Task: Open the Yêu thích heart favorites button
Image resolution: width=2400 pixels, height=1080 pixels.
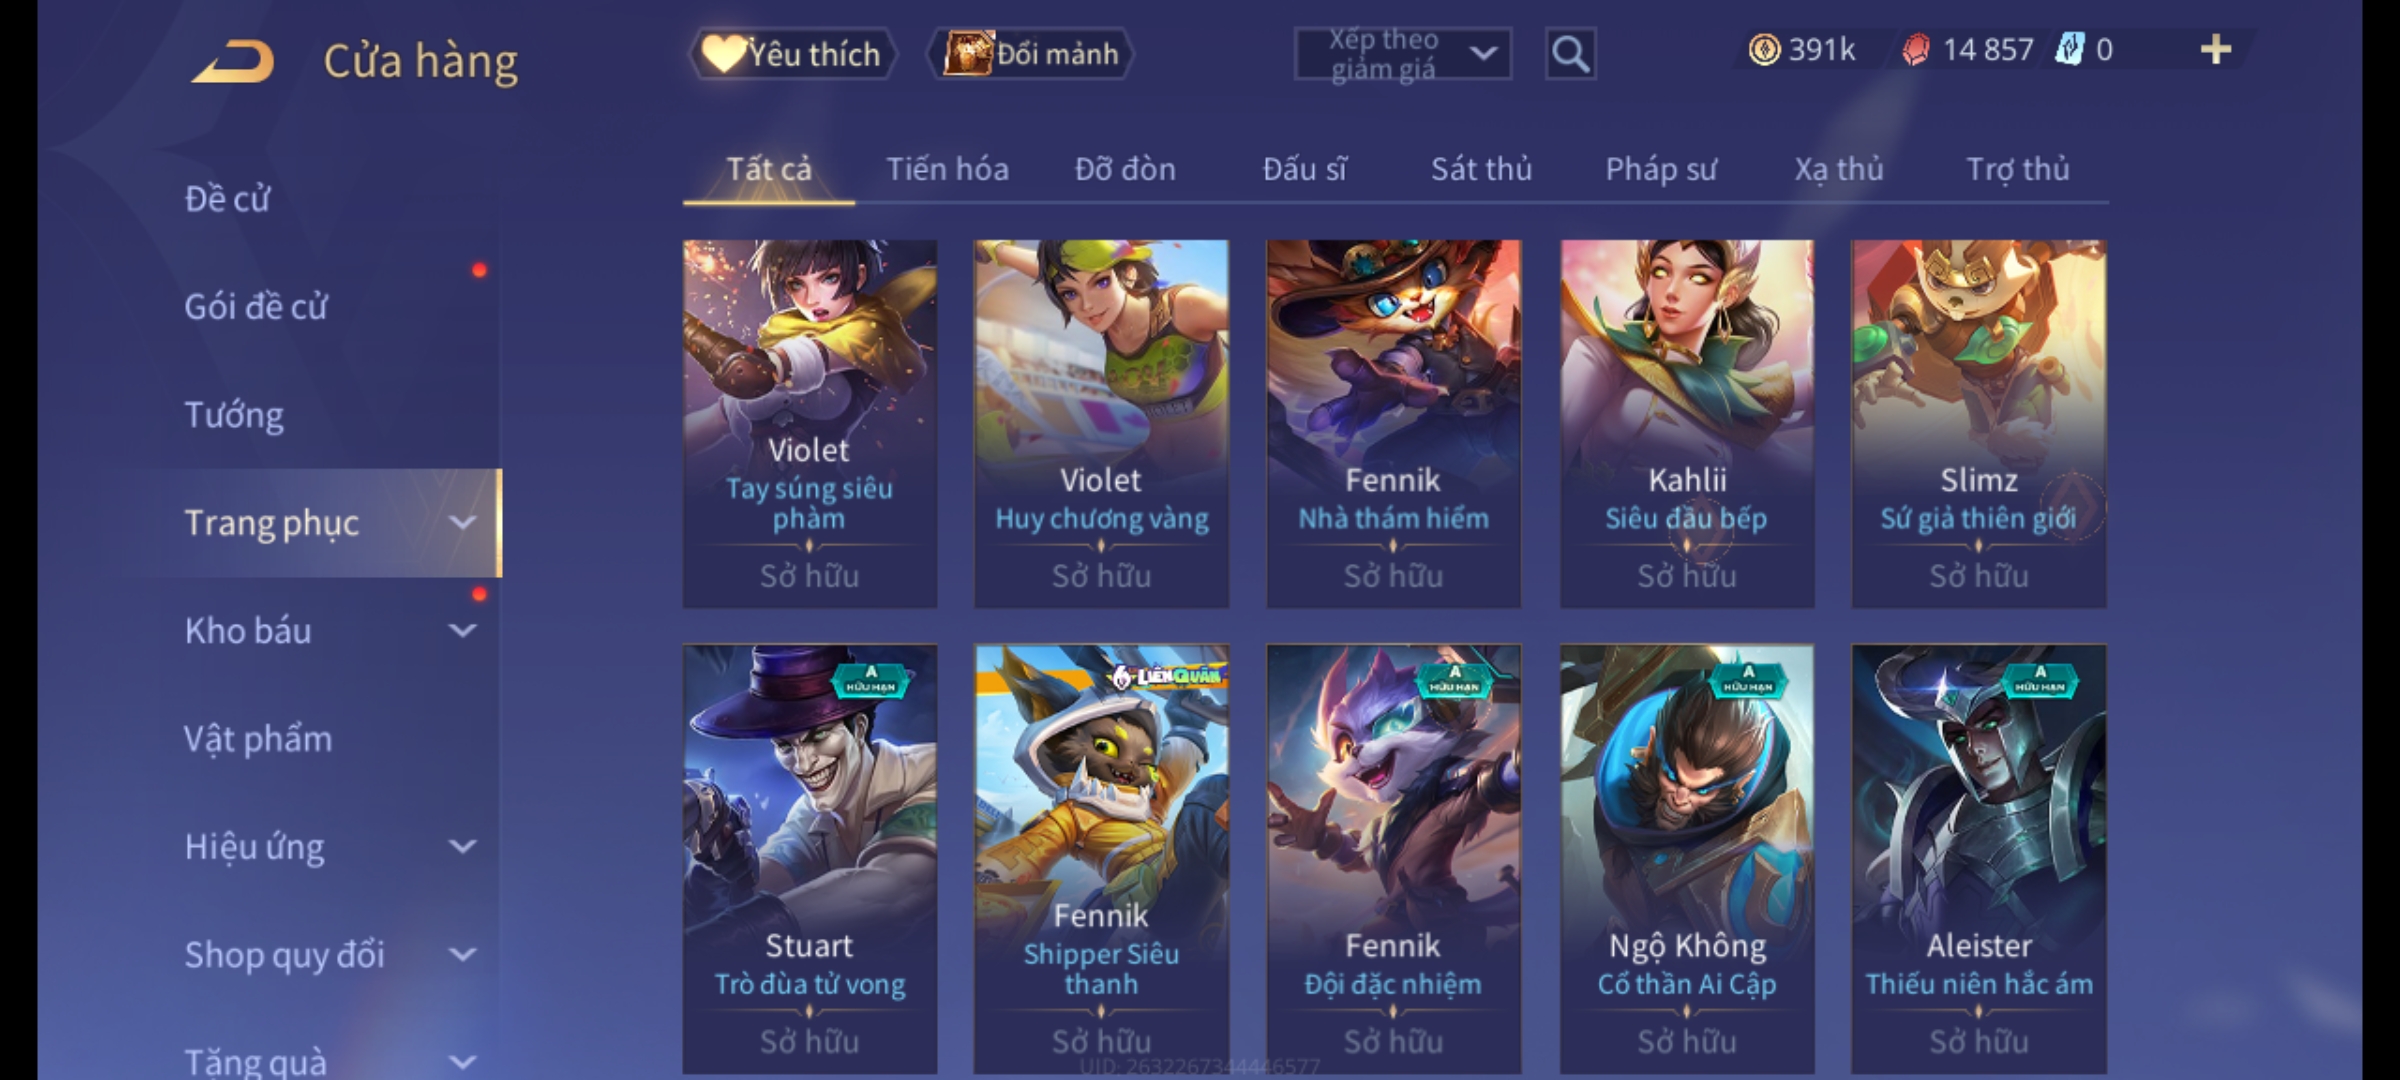Action: (792, 54)
